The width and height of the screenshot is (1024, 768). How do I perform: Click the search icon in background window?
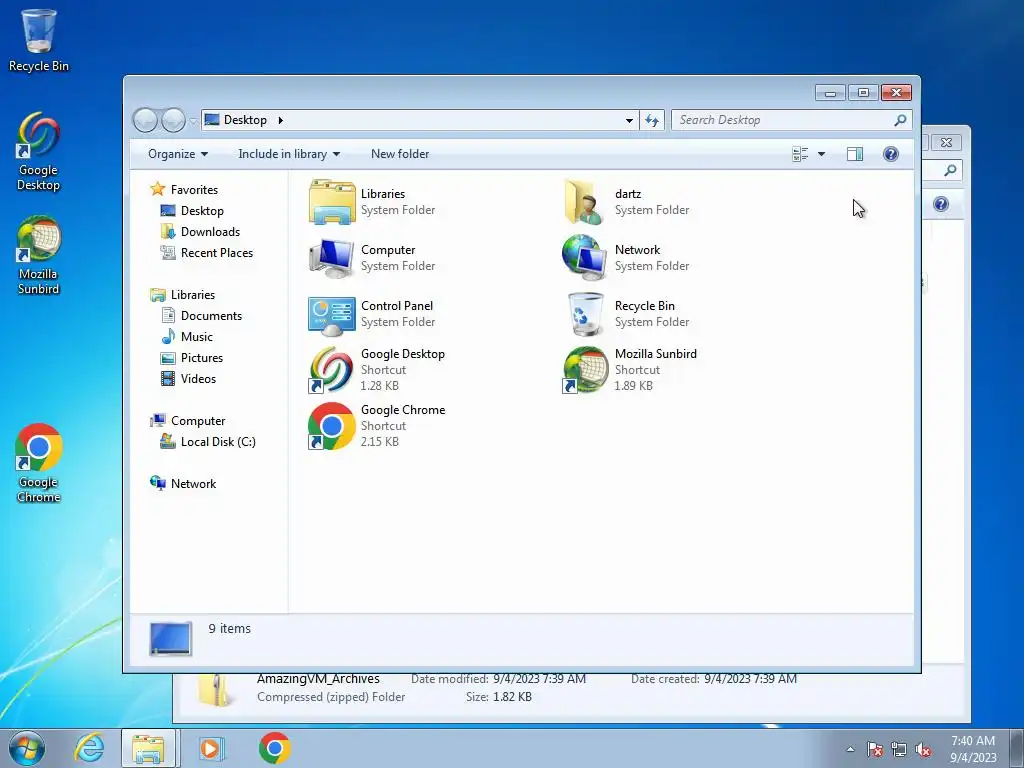pos(950,170)
